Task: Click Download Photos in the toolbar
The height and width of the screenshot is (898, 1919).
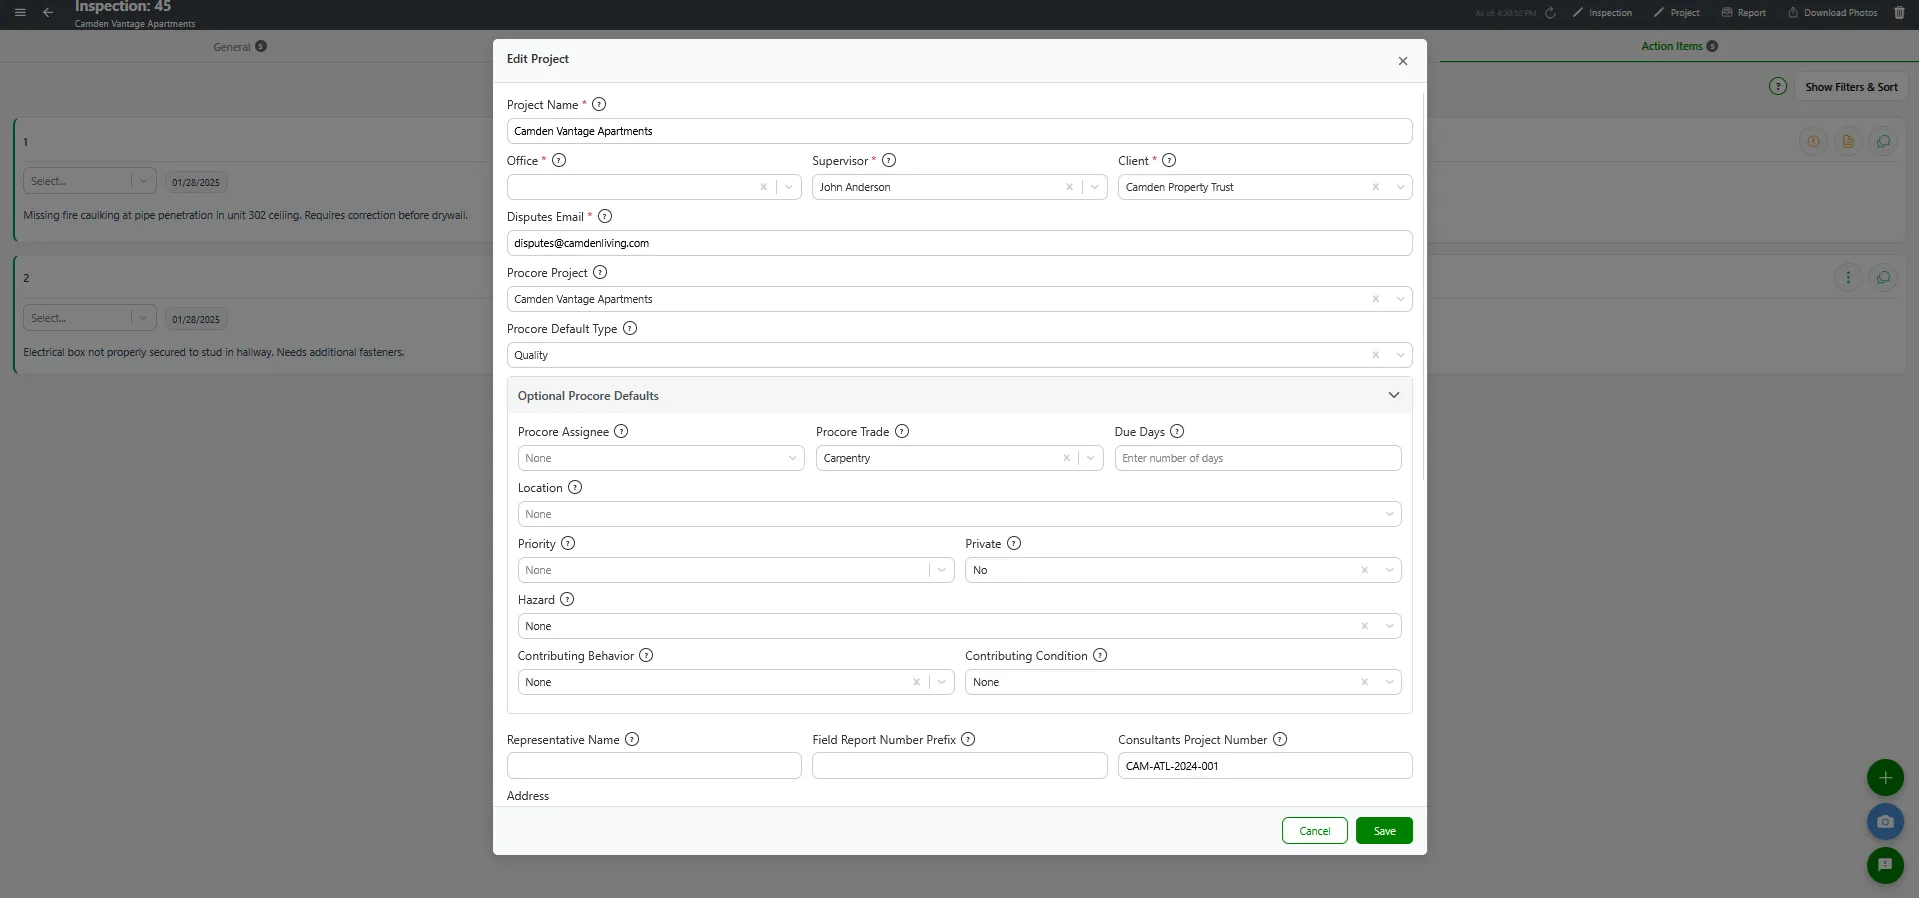Action: coord(1832,13)
